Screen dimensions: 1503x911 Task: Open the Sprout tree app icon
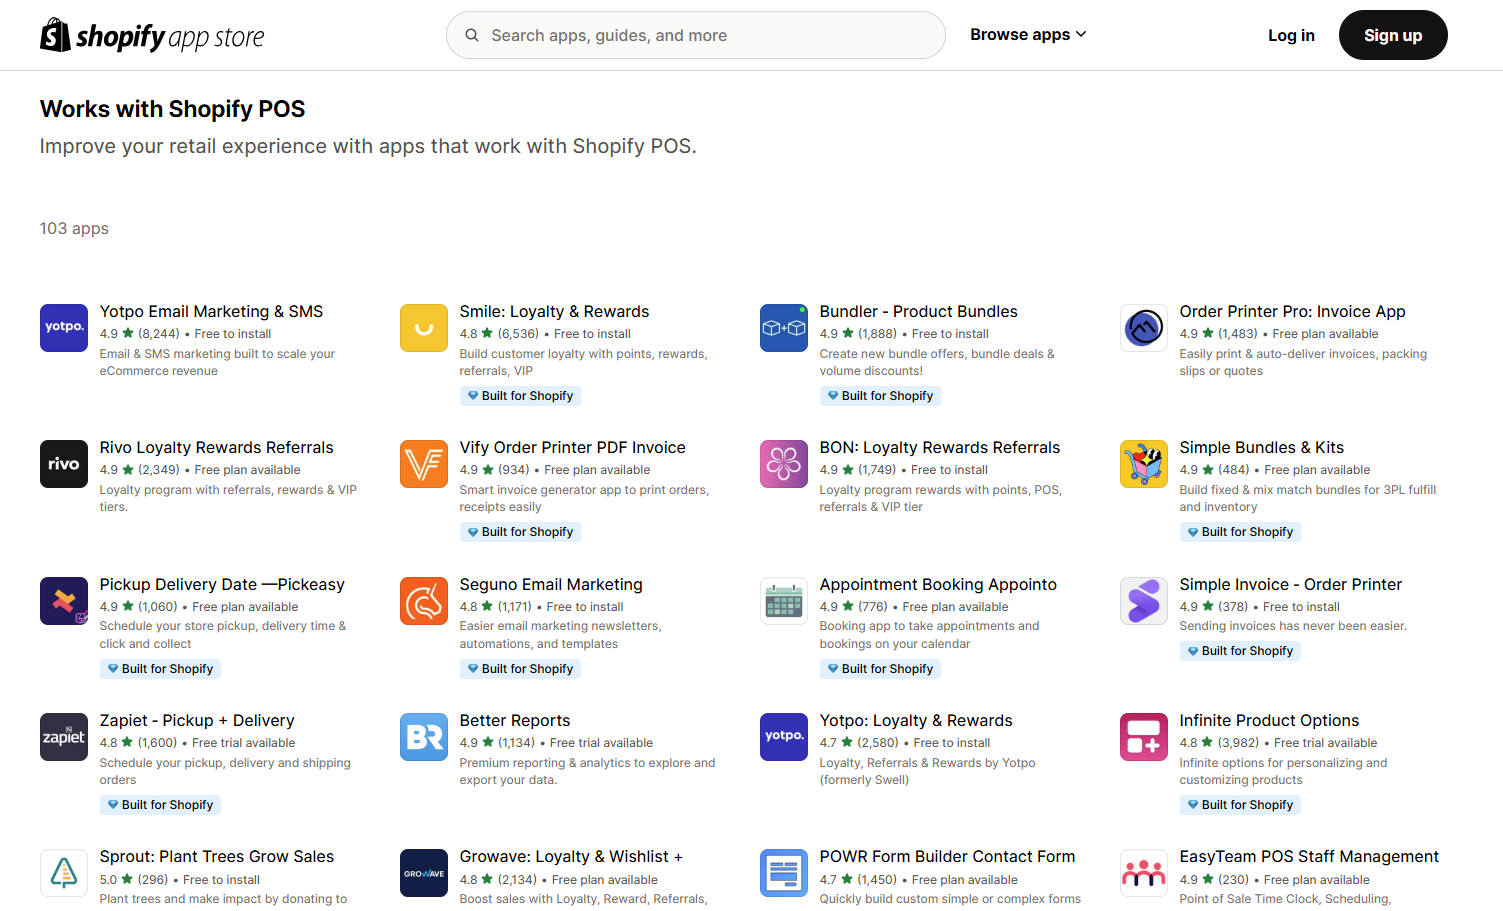64,873
